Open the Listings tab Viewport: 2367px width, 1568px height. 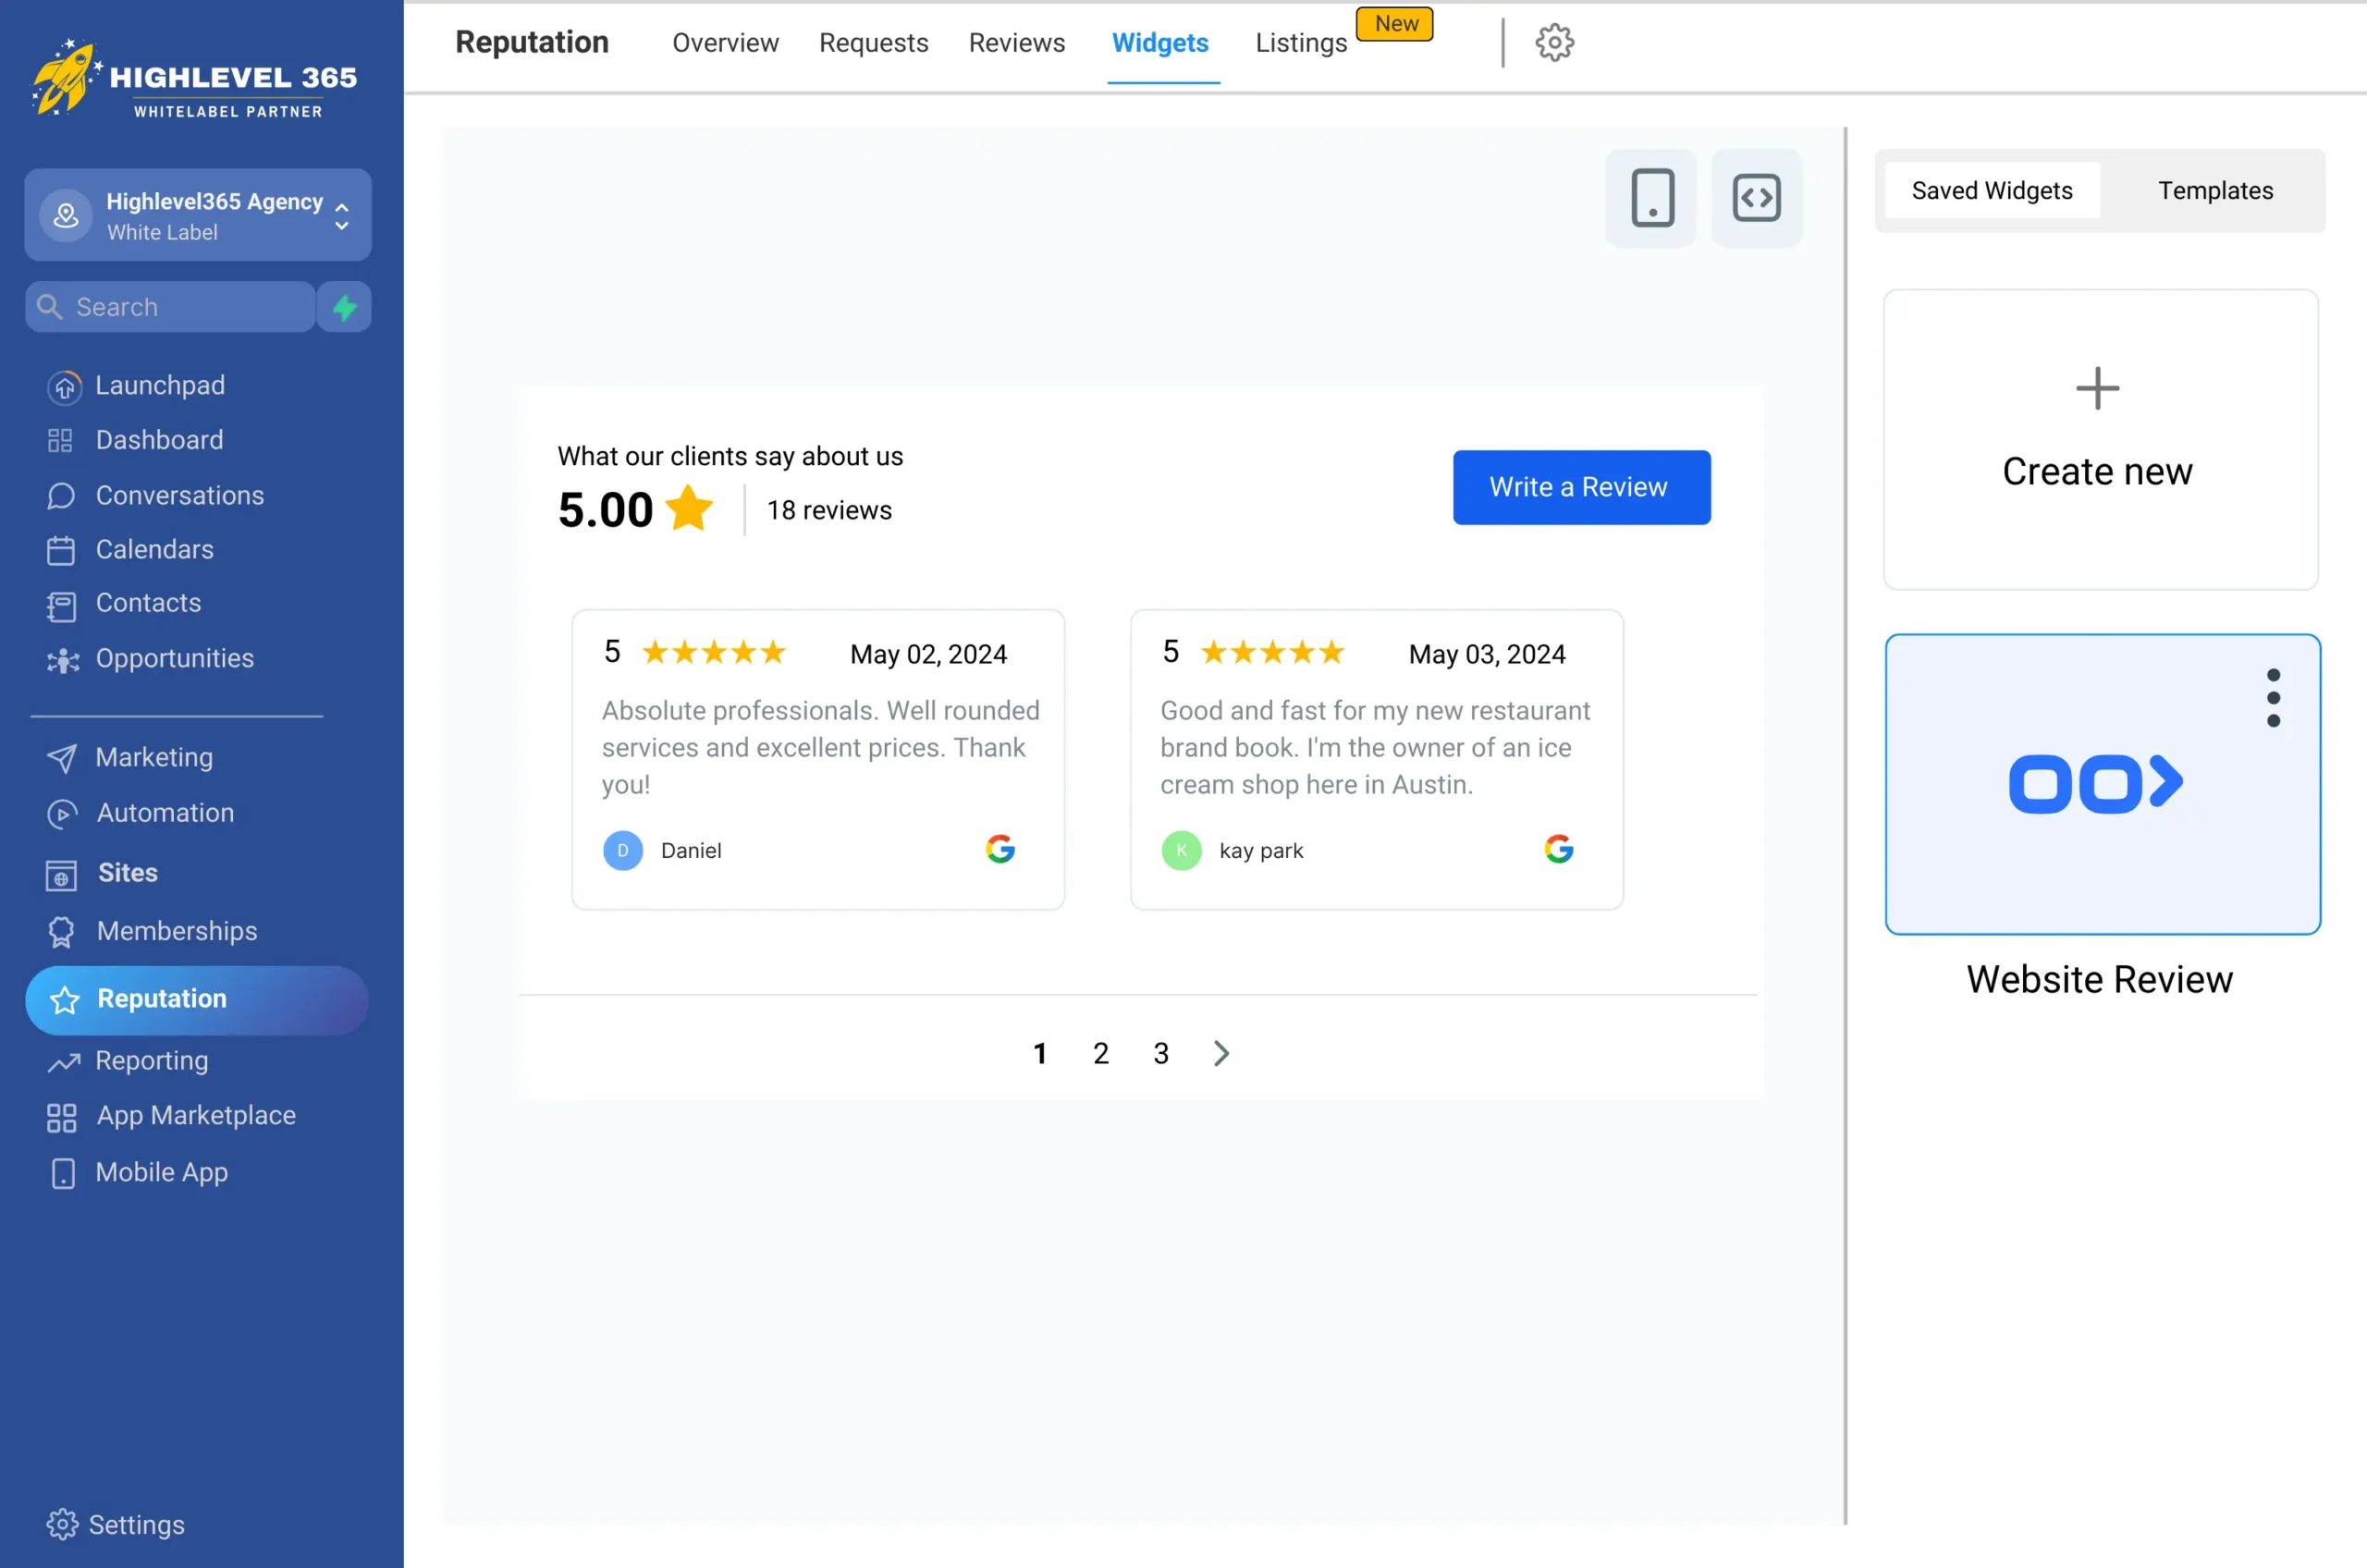[1301, 43]
